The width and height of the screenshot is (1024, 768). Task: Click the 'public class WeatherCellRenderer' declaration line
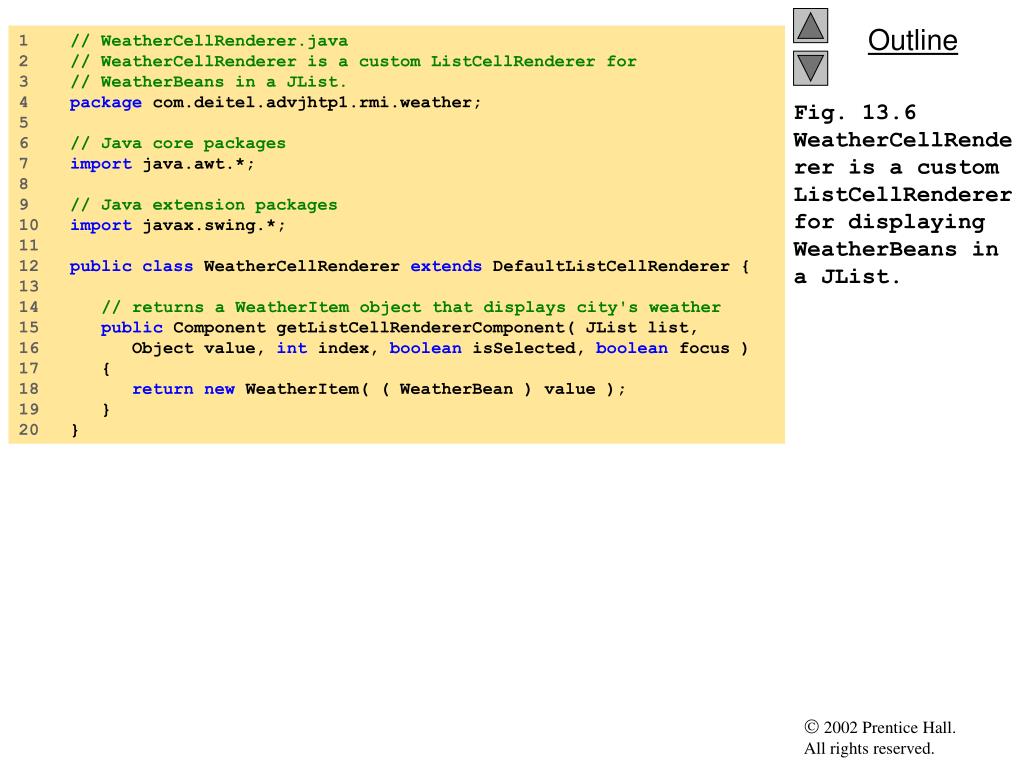(409, 266)
